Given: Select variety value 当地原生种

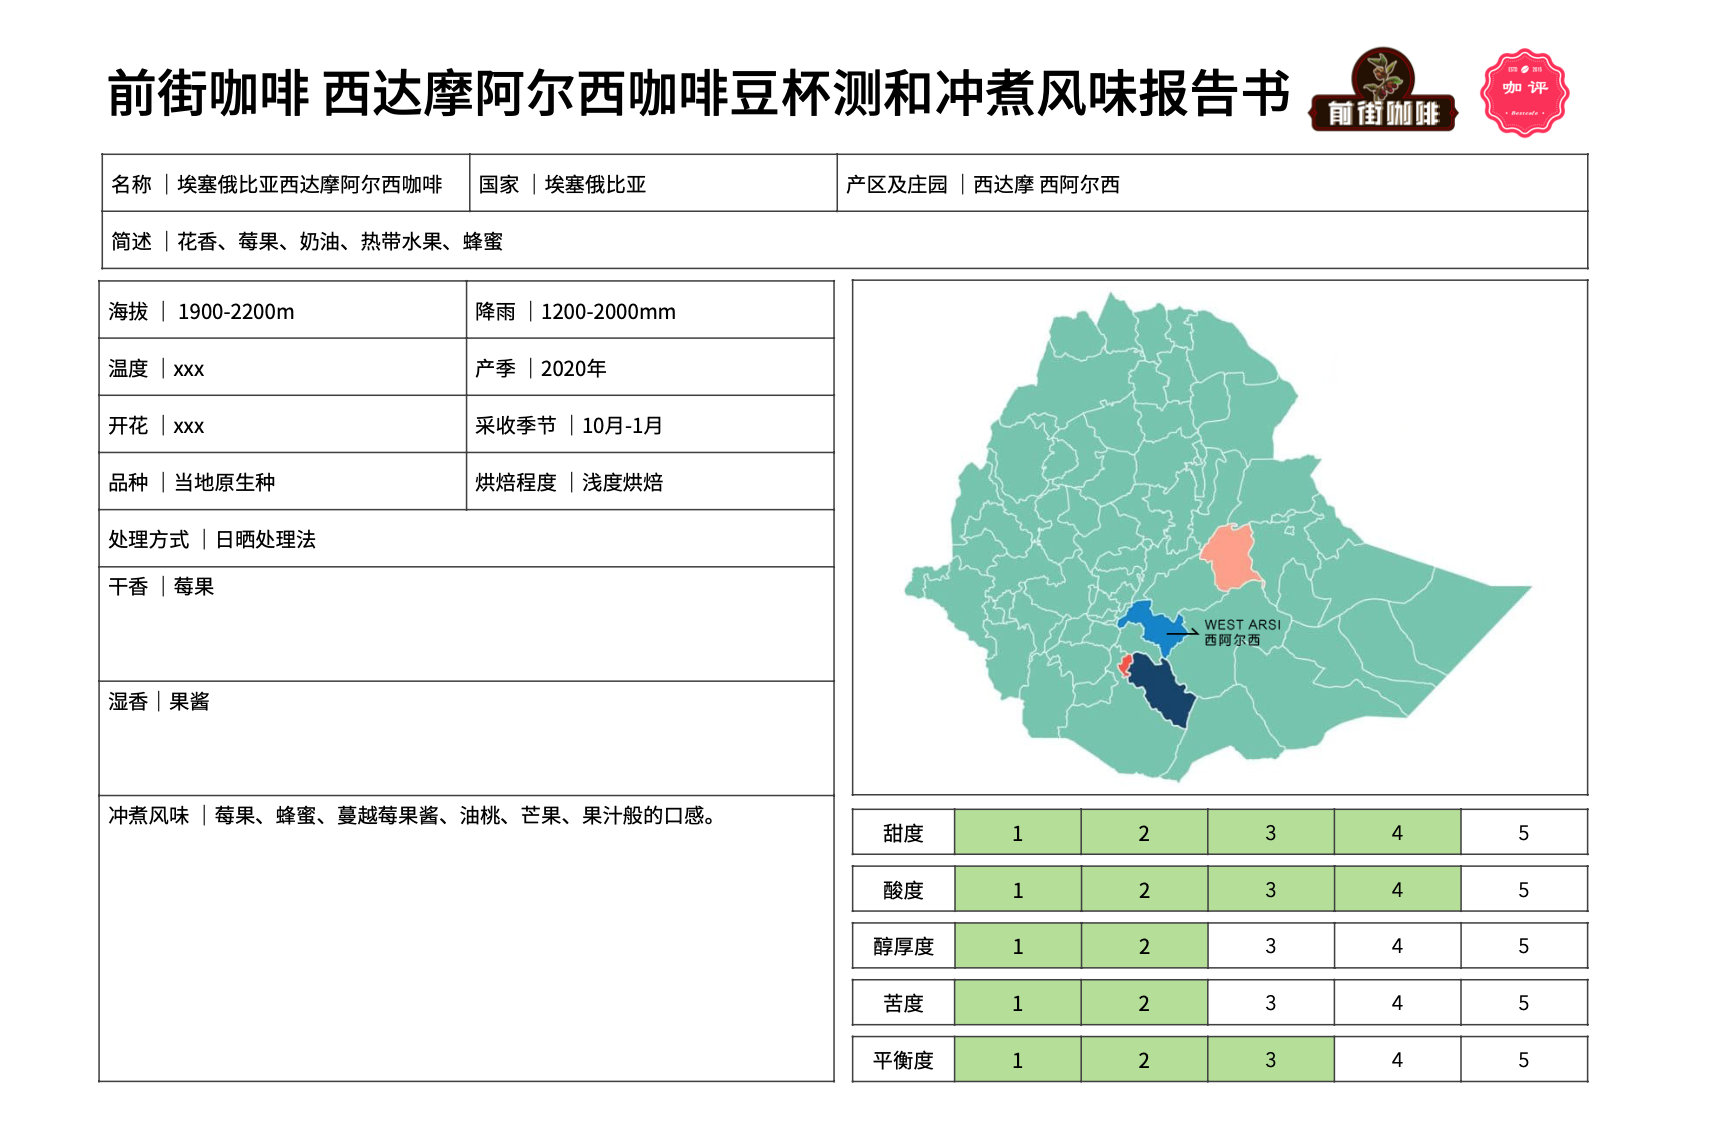Looking at the screenshot, I should [x=224, y=482].
